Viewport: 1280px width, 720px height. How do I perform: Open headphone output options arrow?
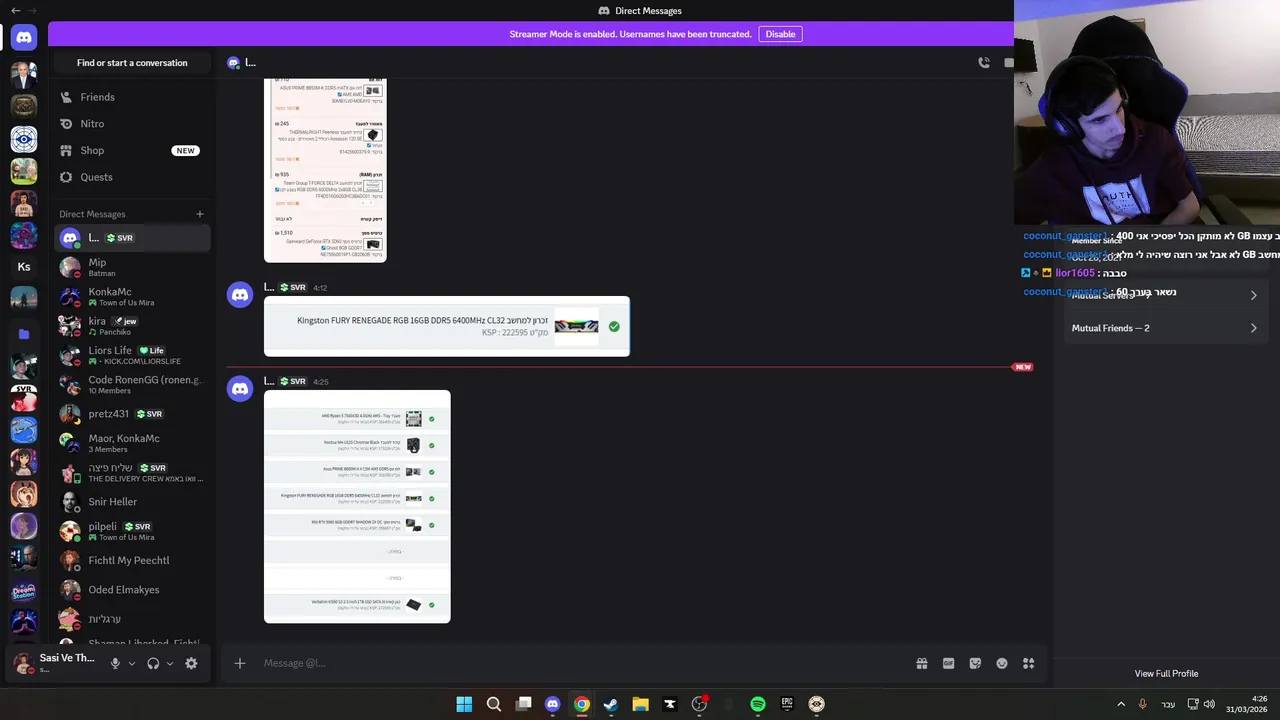pos(169,663)
